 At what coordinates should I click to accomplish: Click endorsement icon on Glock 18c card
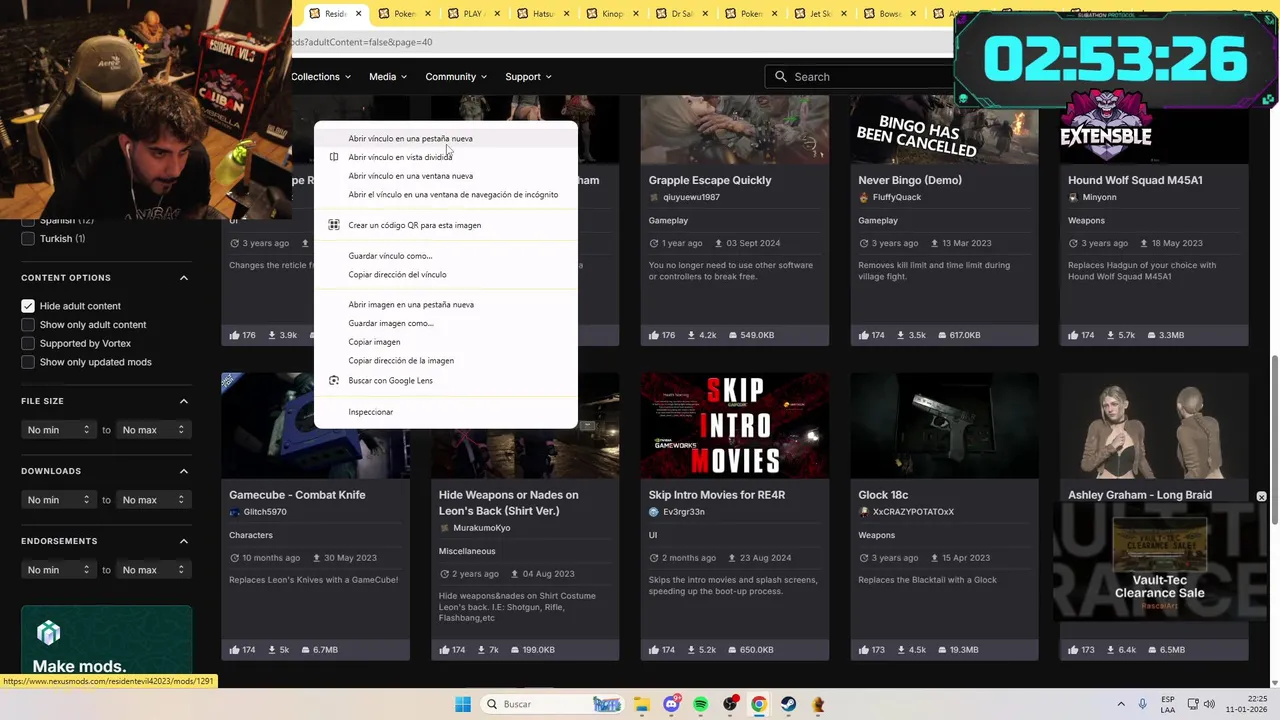864,650
